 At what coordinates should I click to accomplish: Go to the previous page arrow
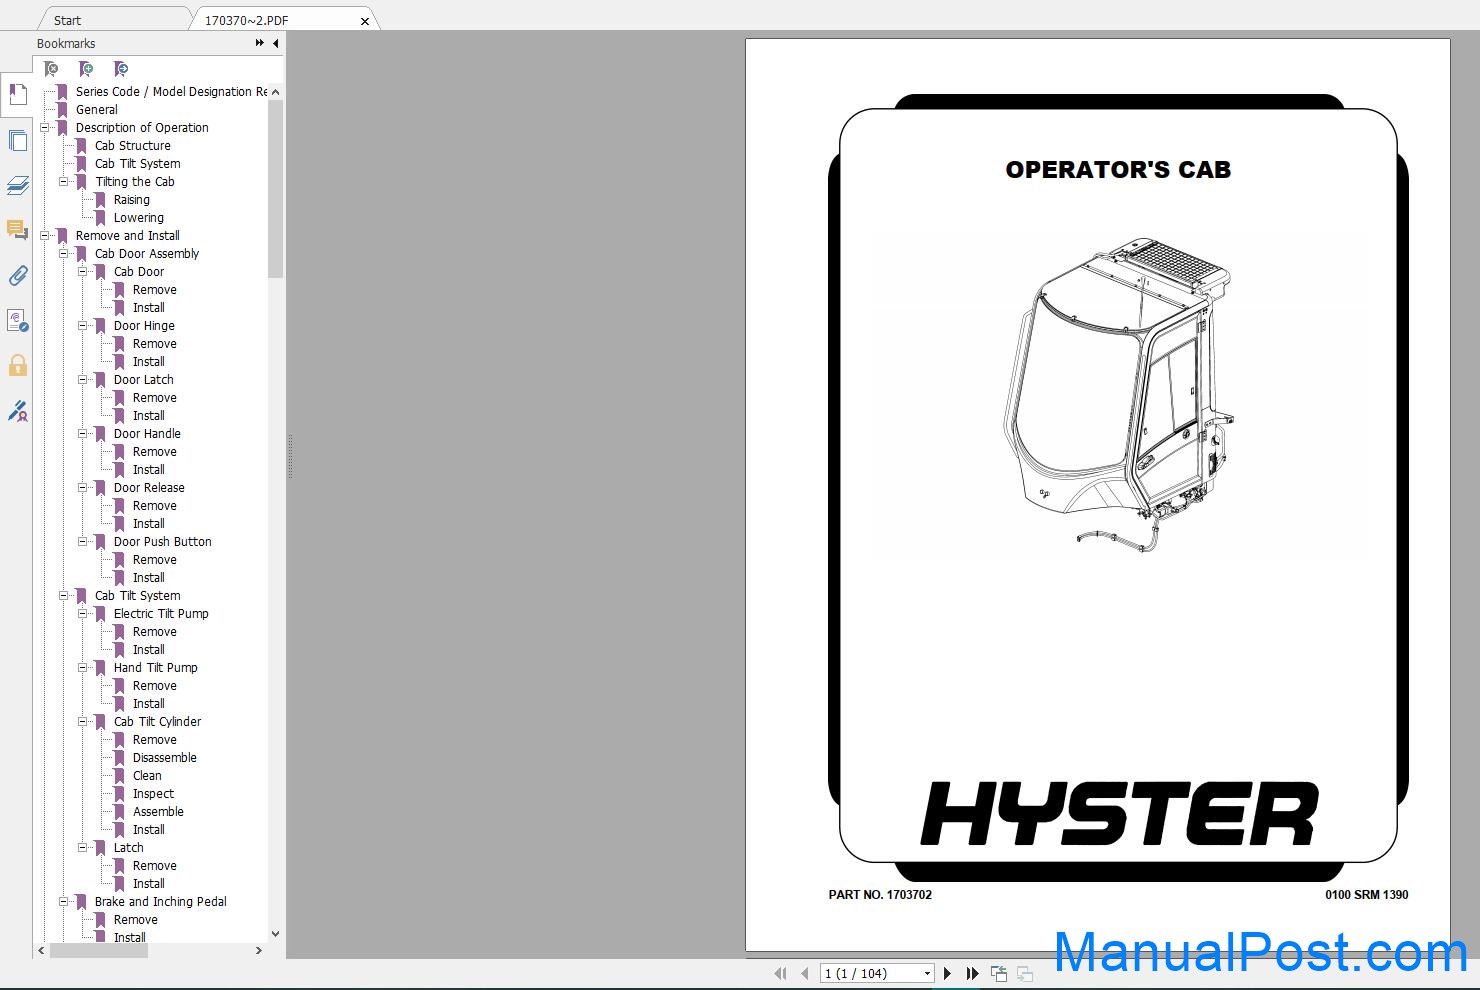[804, 973]
